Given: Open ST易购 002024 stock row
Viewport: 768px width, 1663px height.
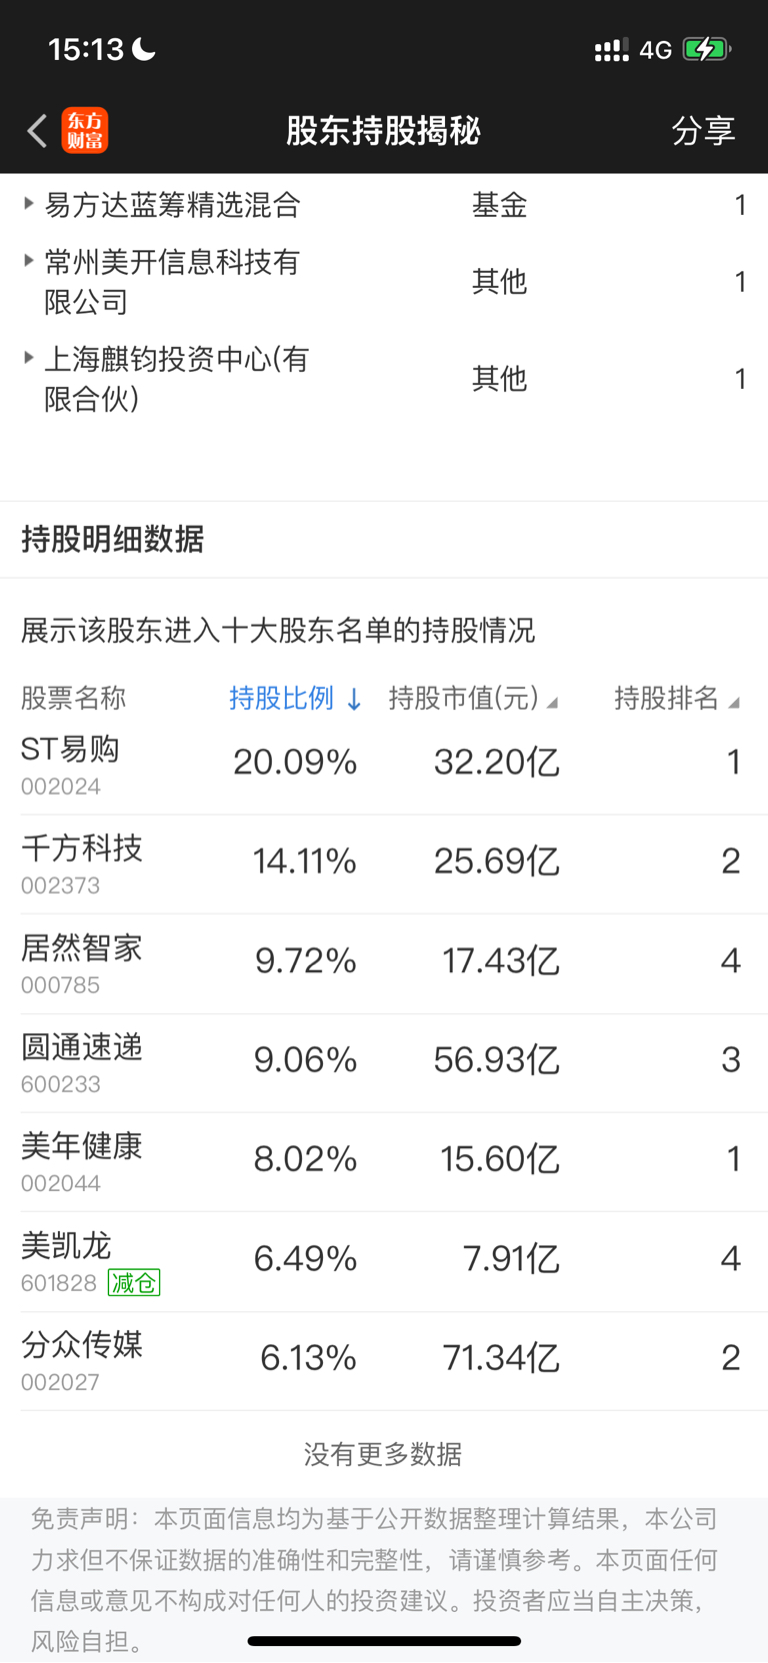Looking at the screenshot, I should (x=384, y=764).
